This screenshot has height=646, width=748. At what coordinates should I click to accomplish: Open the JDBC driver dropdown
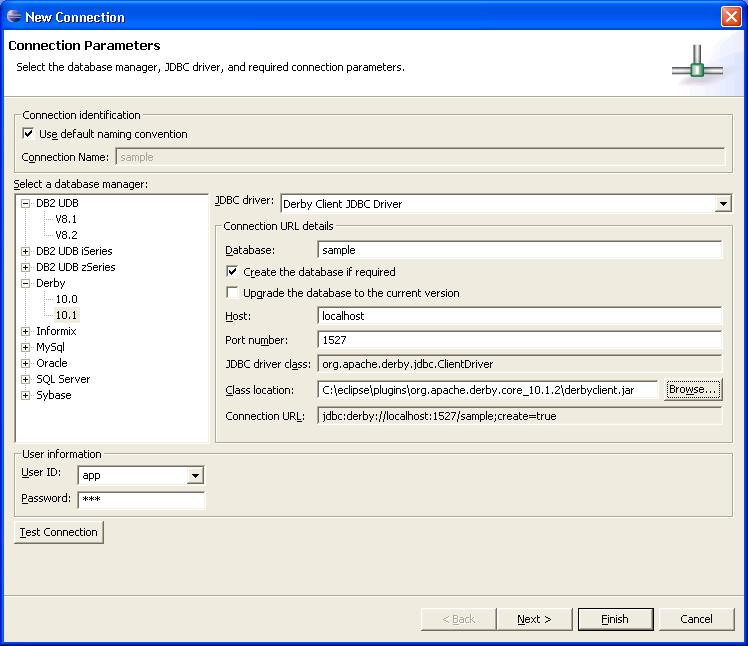(723, 204)
